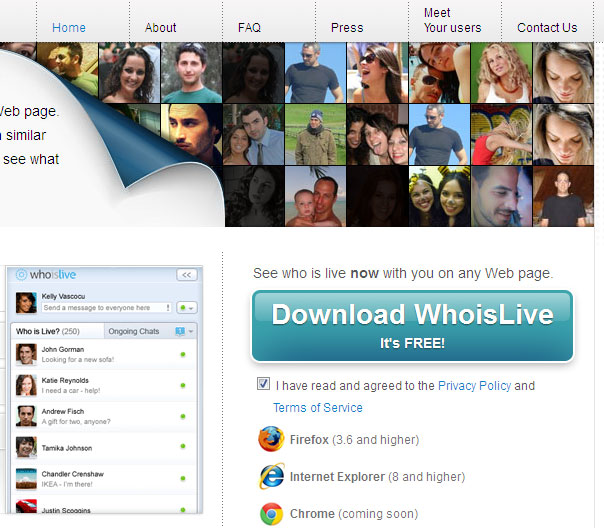Image resolution: width=604 pixels, height=528 pixels.
Task: Uncheck the privacy policy agreement checkbox
Action: click(263, 384)
